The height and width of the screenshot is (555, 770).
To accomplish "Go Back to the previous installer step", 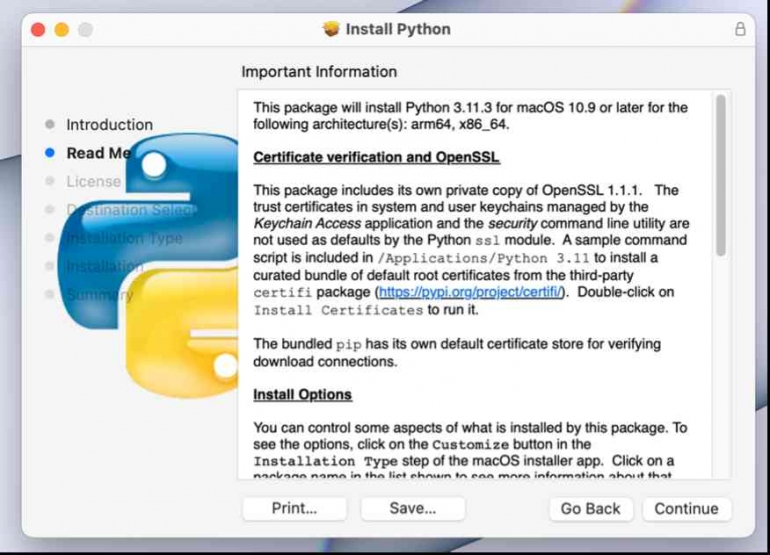I will pos(590,508).
